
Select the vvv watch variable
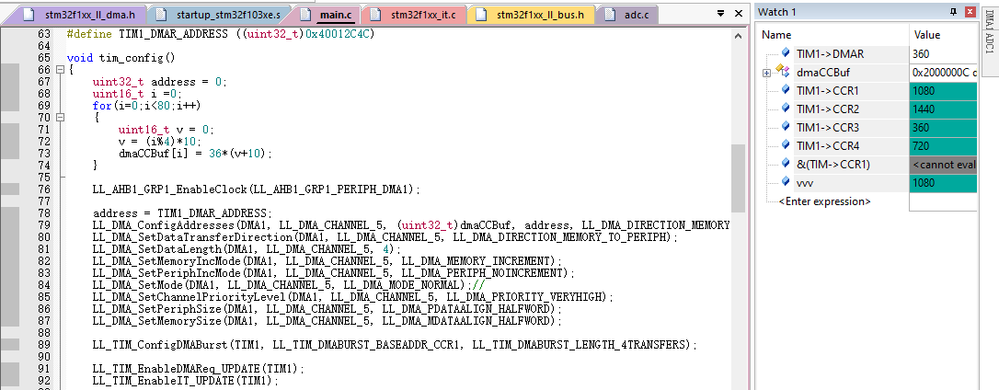(805, 183)
